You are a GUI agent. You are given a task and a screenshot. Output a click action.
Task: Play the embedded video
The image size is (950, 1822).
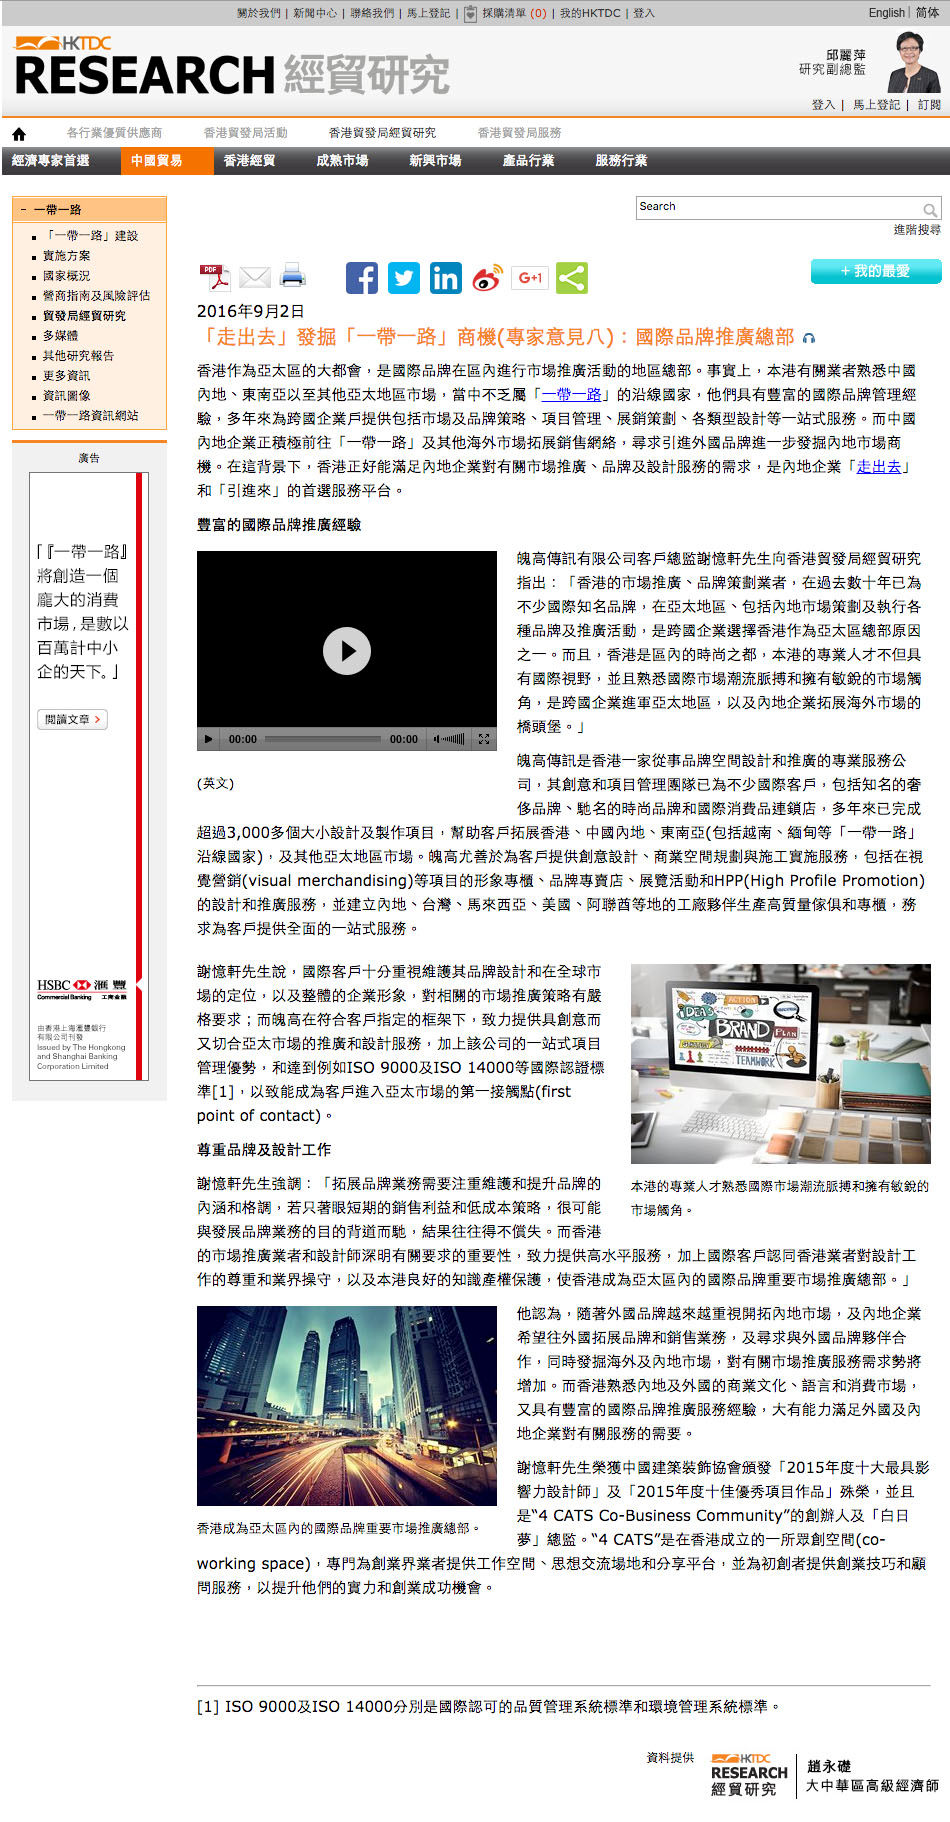click(x=347, y=651)
